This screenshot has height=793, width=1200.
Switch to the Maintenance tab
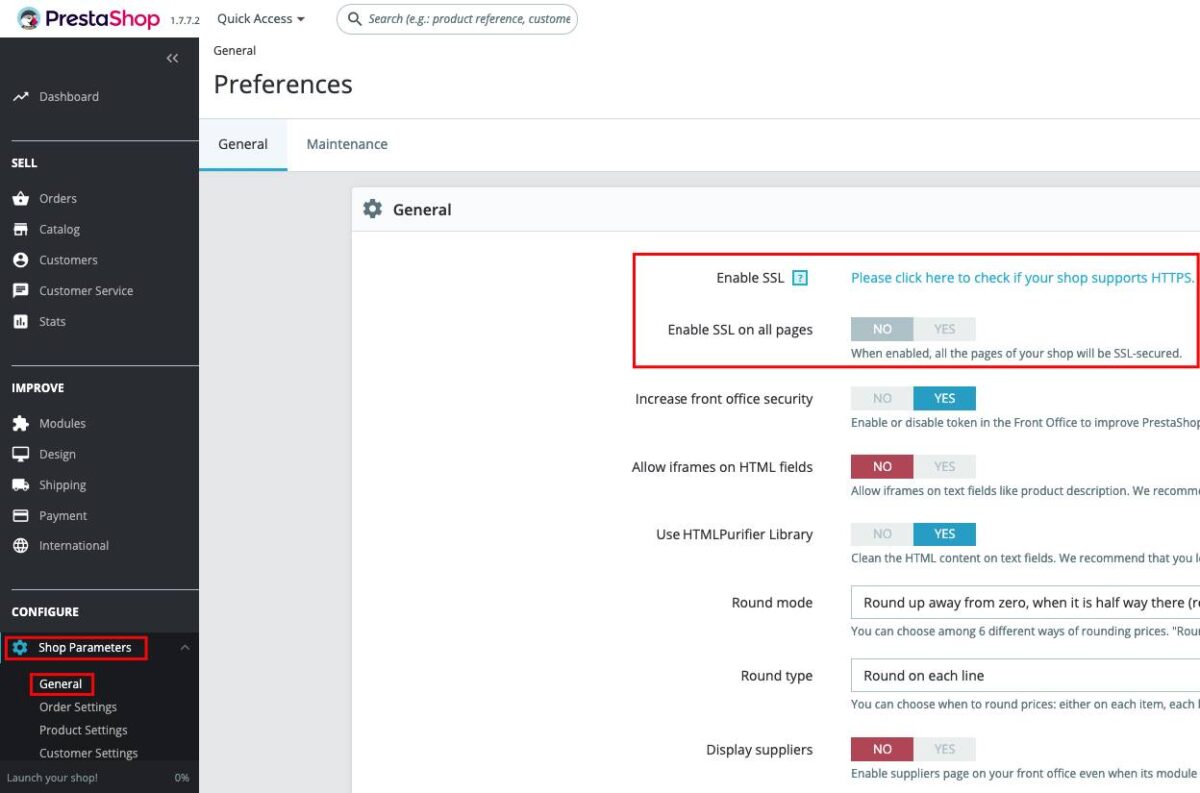[347, 144]
